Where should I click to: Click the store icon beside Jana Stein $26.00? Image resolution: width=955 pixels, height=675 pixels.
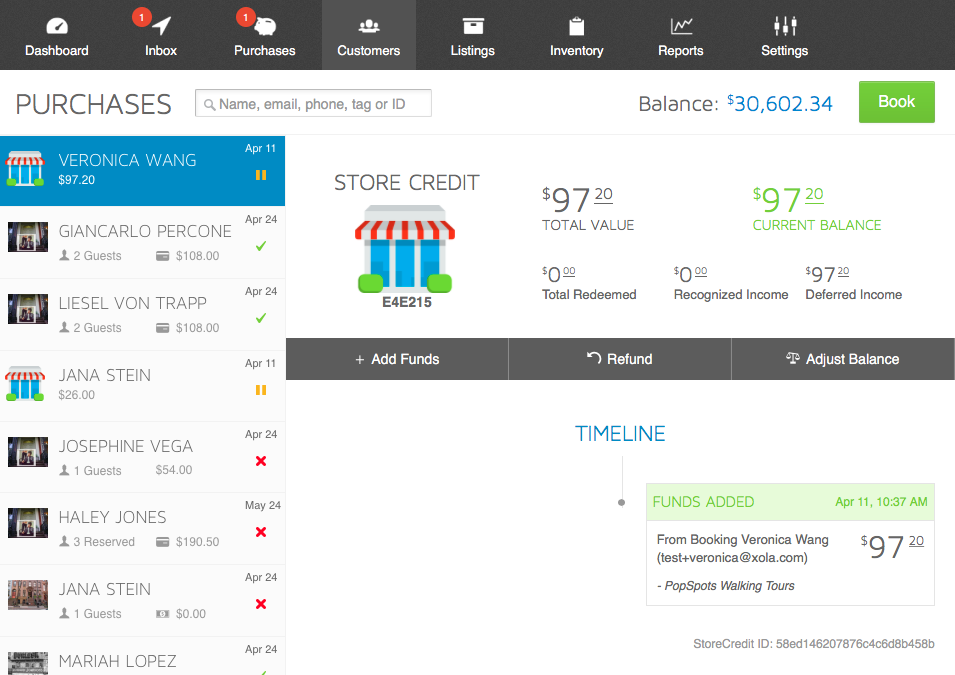[x=25, y=383]
